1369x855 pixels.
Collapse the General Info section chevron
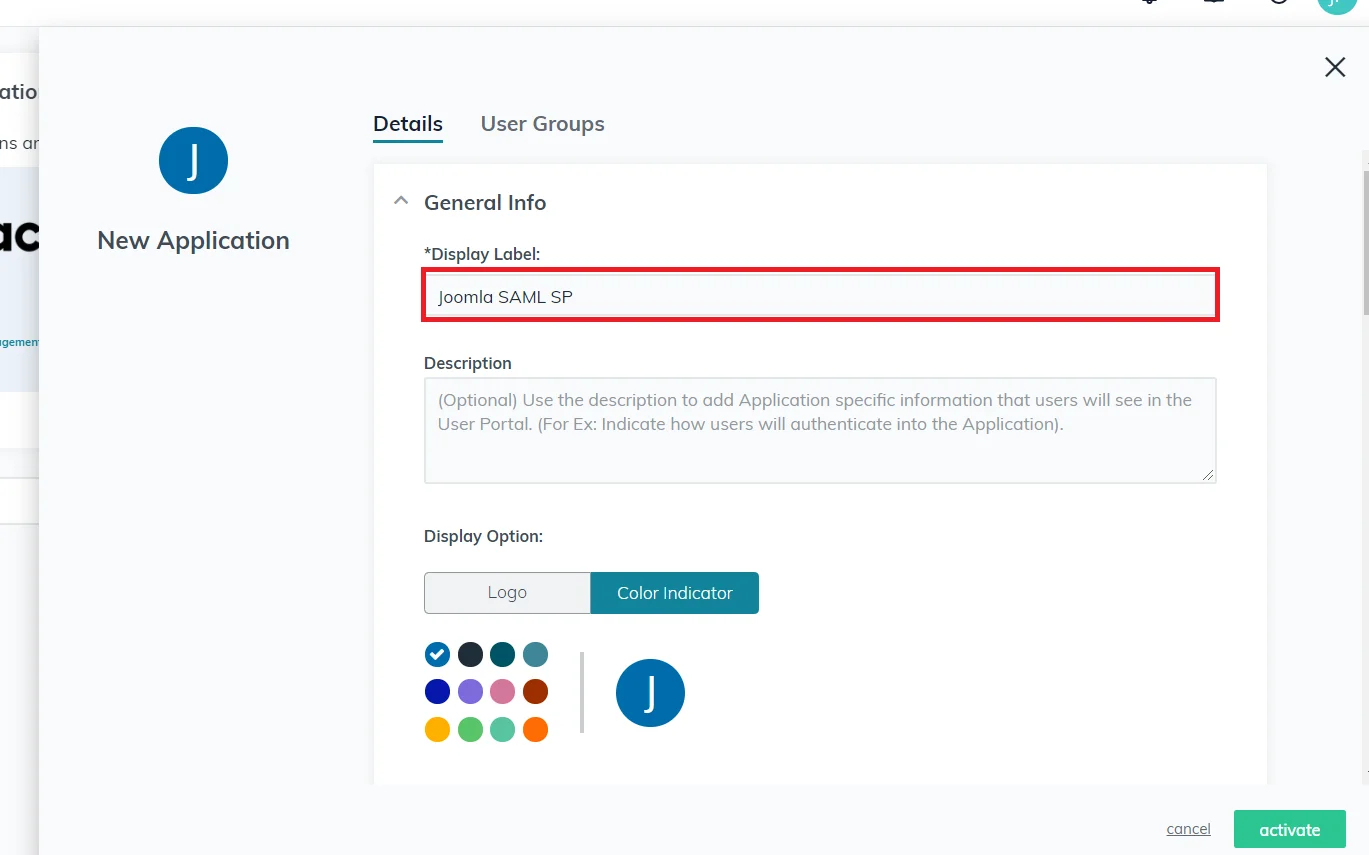401,201
